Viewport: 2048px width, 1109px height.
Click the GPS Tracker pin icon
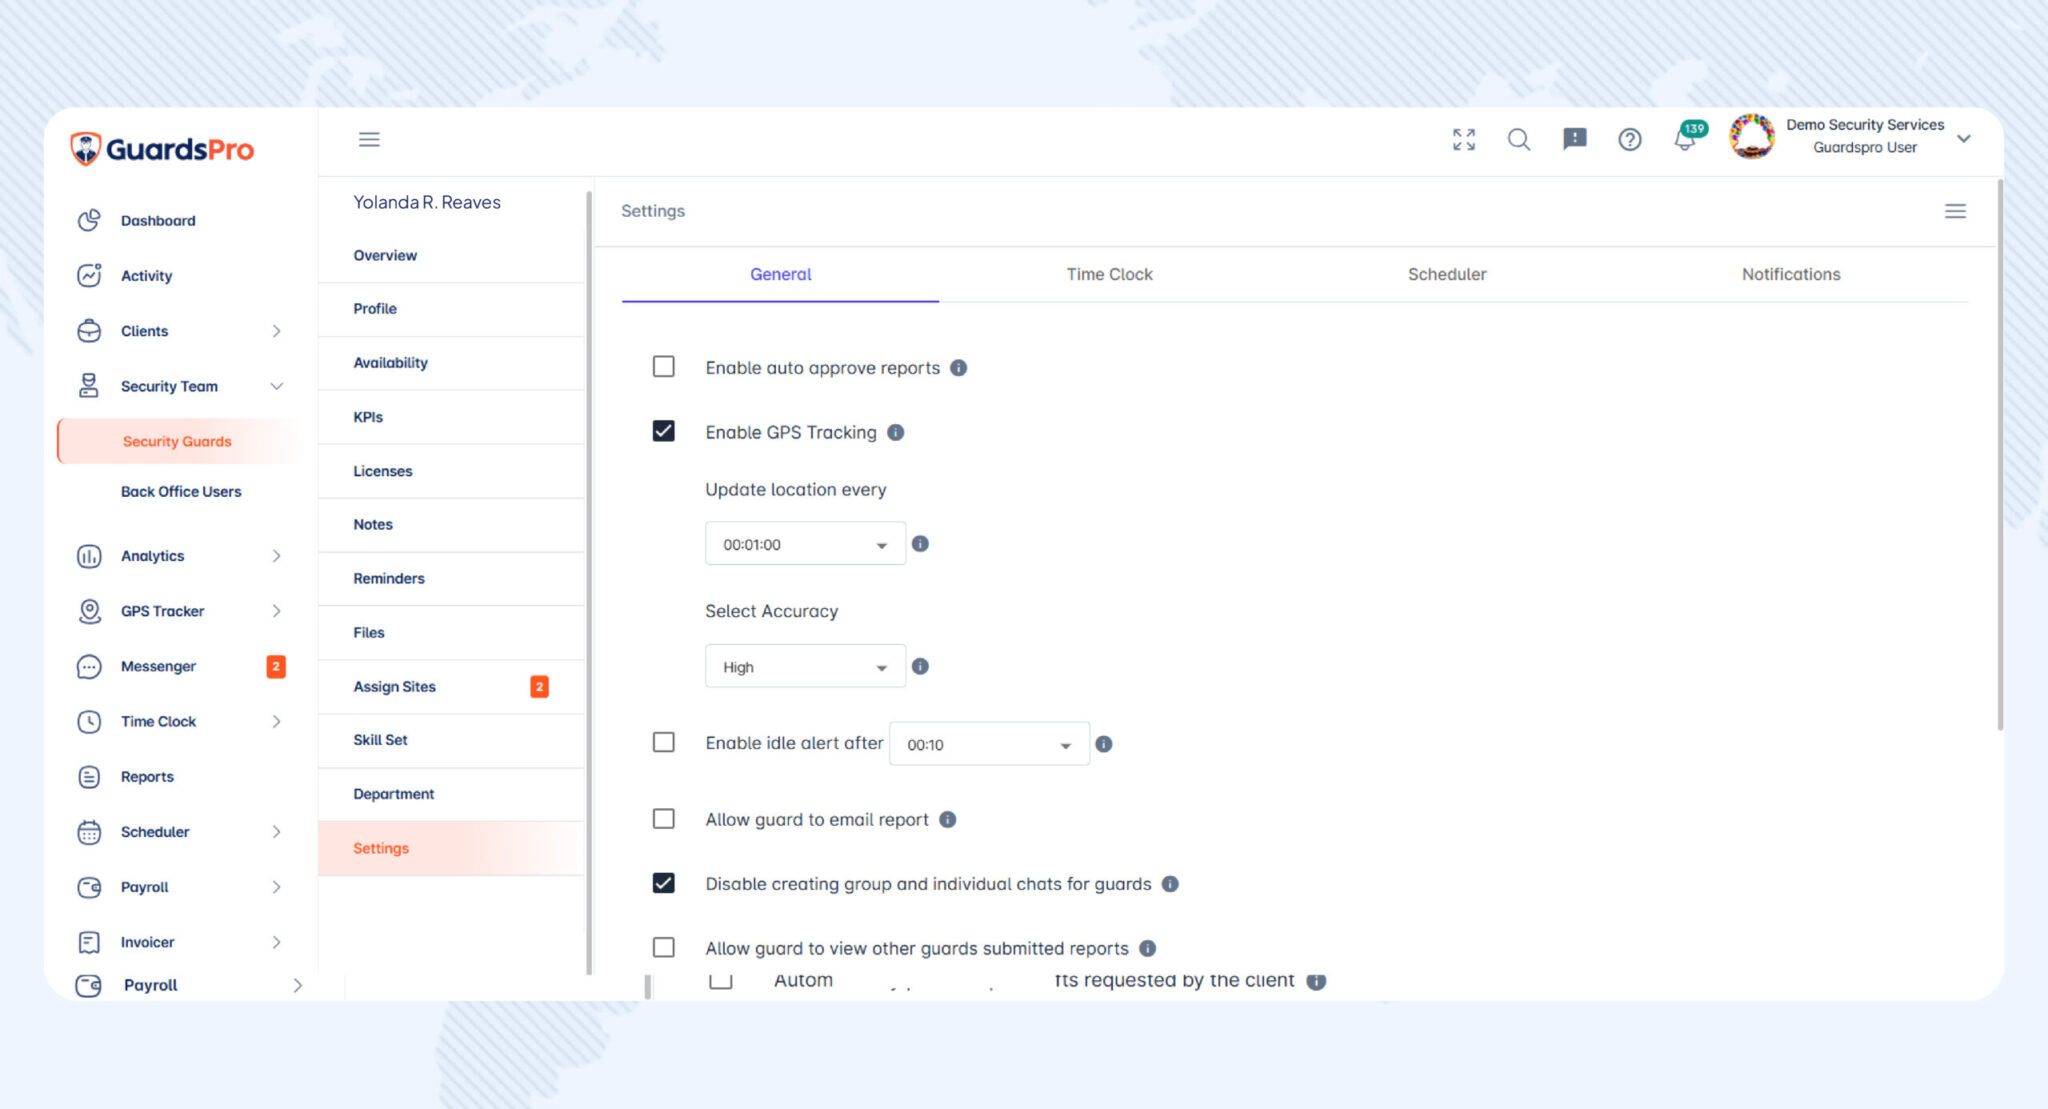(89, 611)
